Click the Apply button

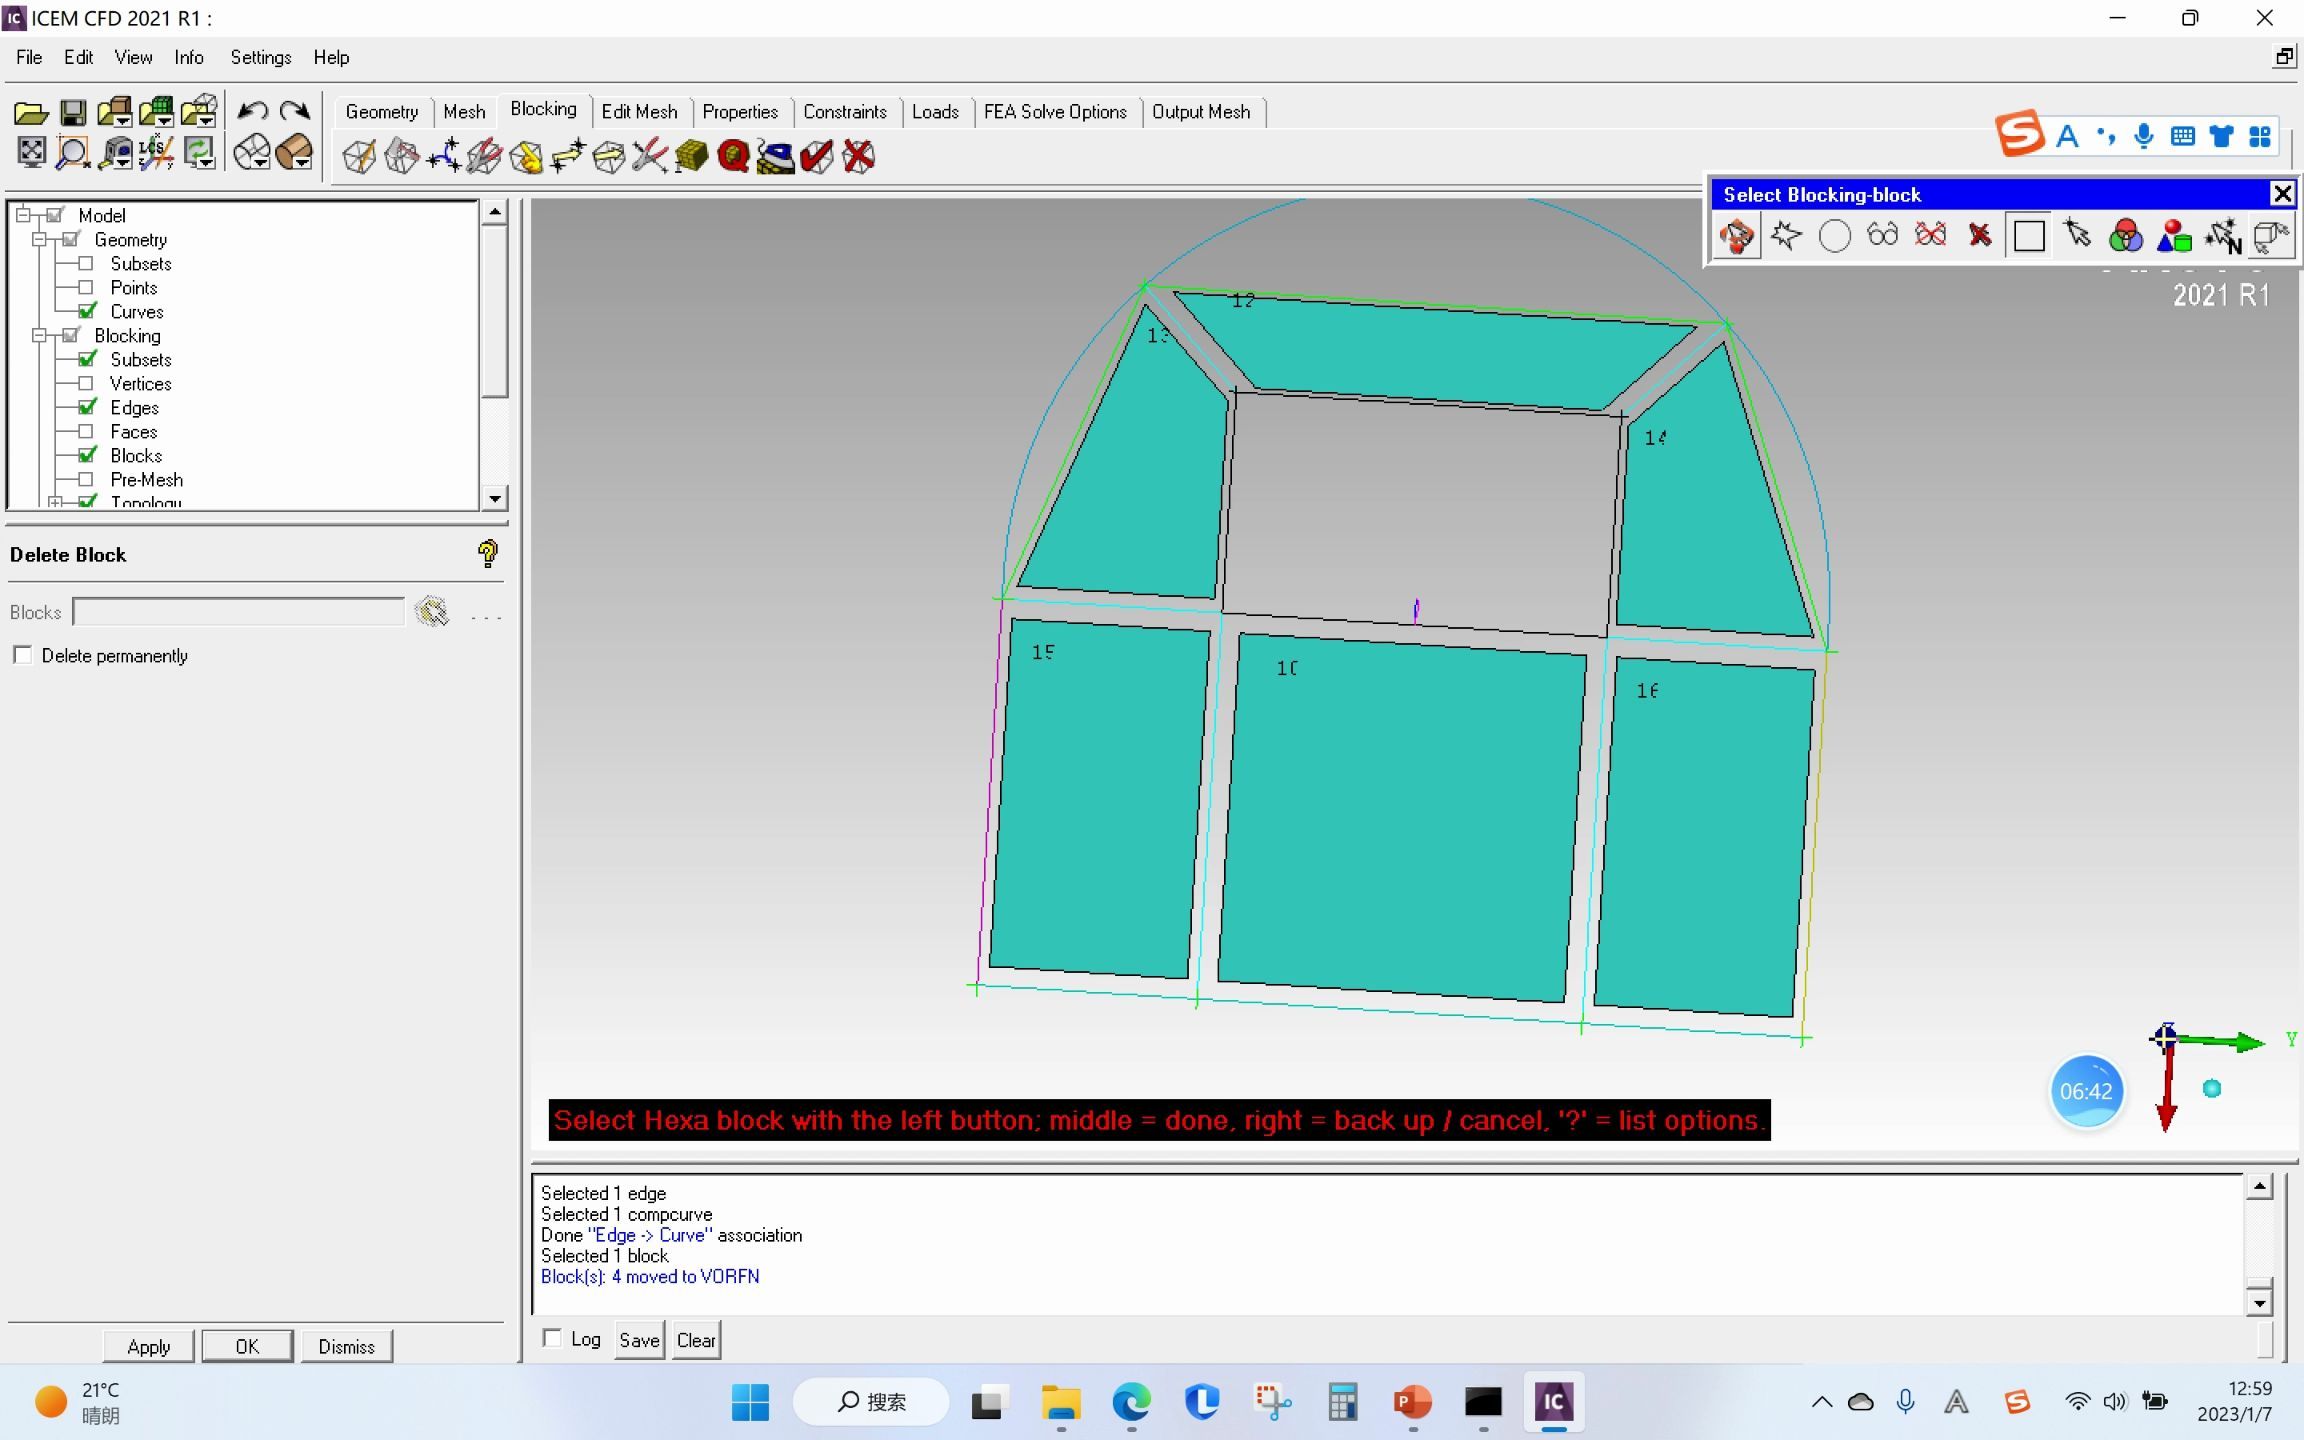pyautogui.click(x=149, y=1346)
